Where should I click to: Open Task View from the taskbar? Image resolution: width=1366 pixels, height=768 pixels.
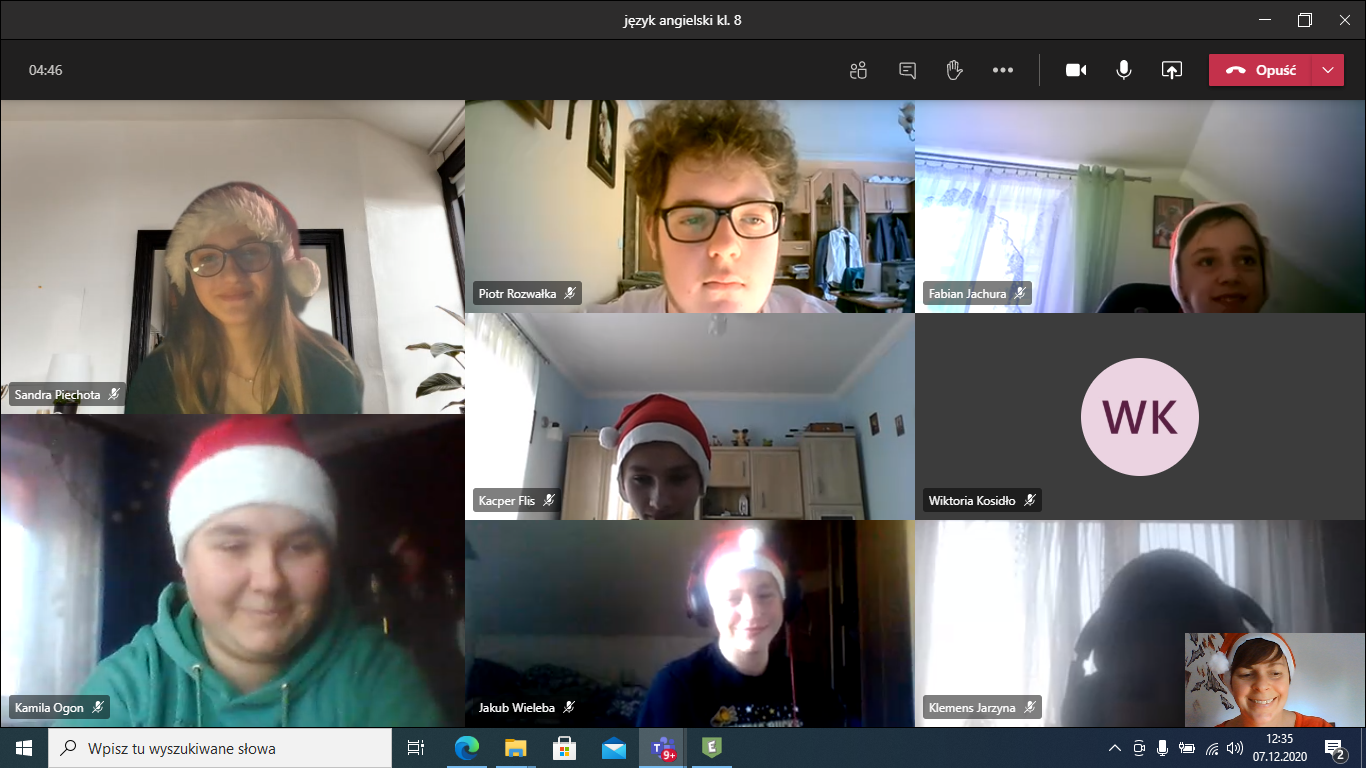click(416, 748)
